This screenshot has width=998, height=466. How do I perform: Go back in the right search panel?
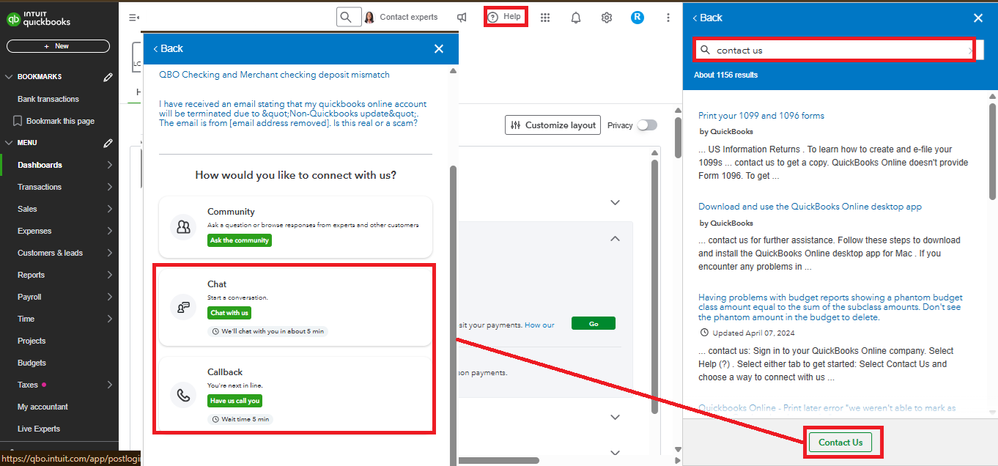(x=707, y=18)
